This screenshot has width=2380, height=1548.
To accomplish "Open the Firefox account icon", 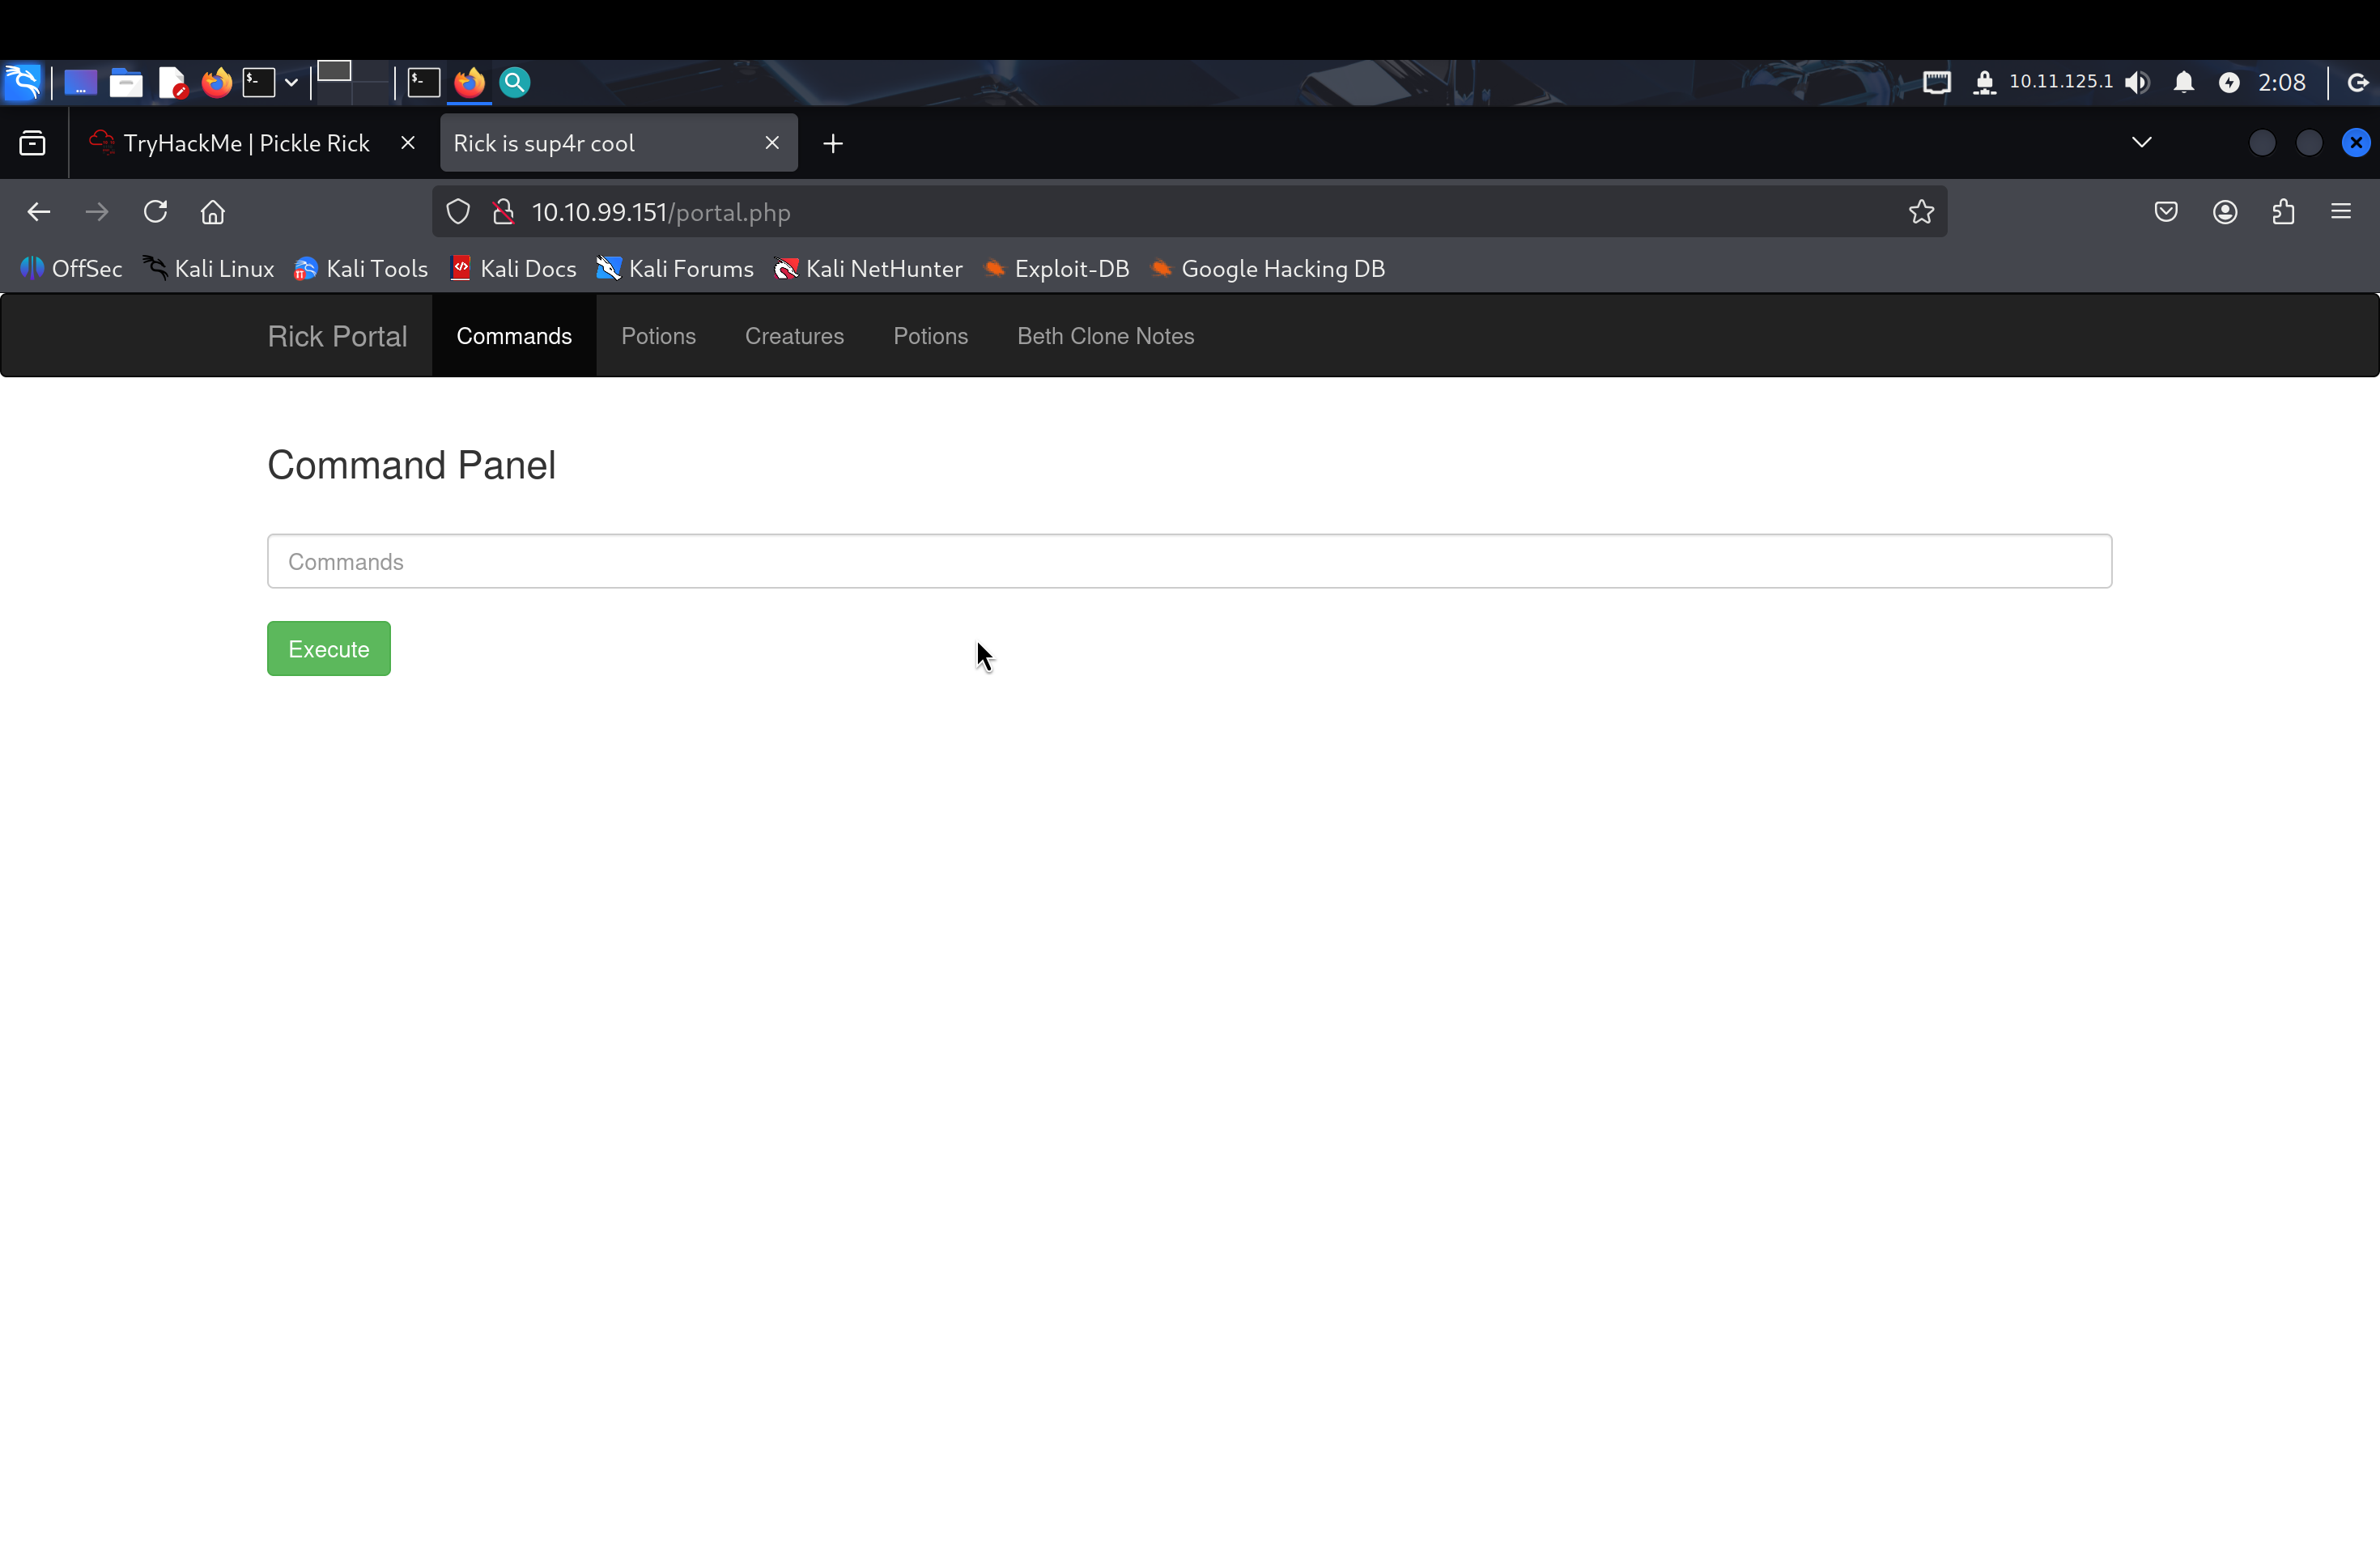I will click(x=2225, y=212).
